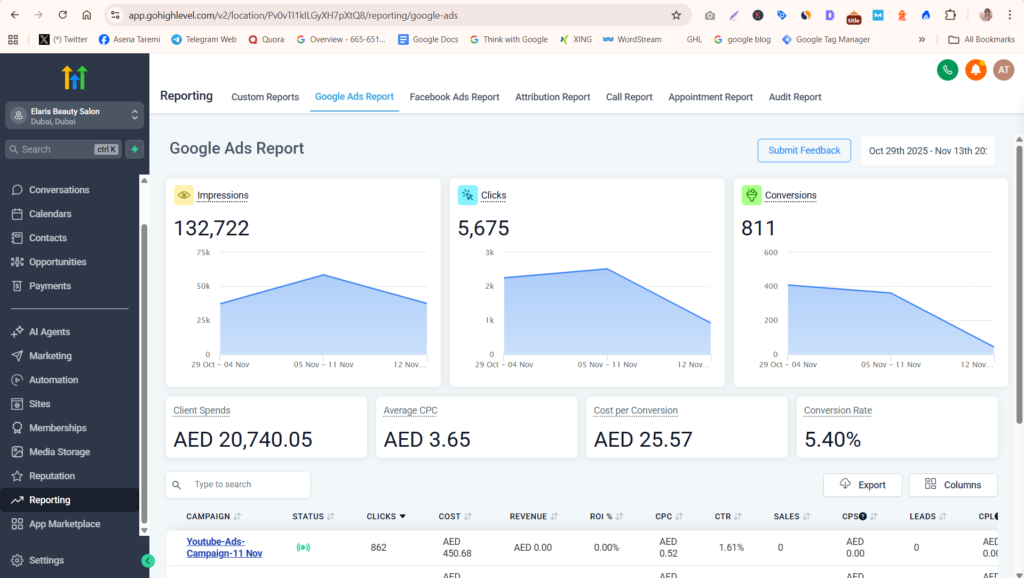Screen dimensions: 1024x578
Task: Sort the table by CTR
Action: pyautogui.click(x=728, y=517)
